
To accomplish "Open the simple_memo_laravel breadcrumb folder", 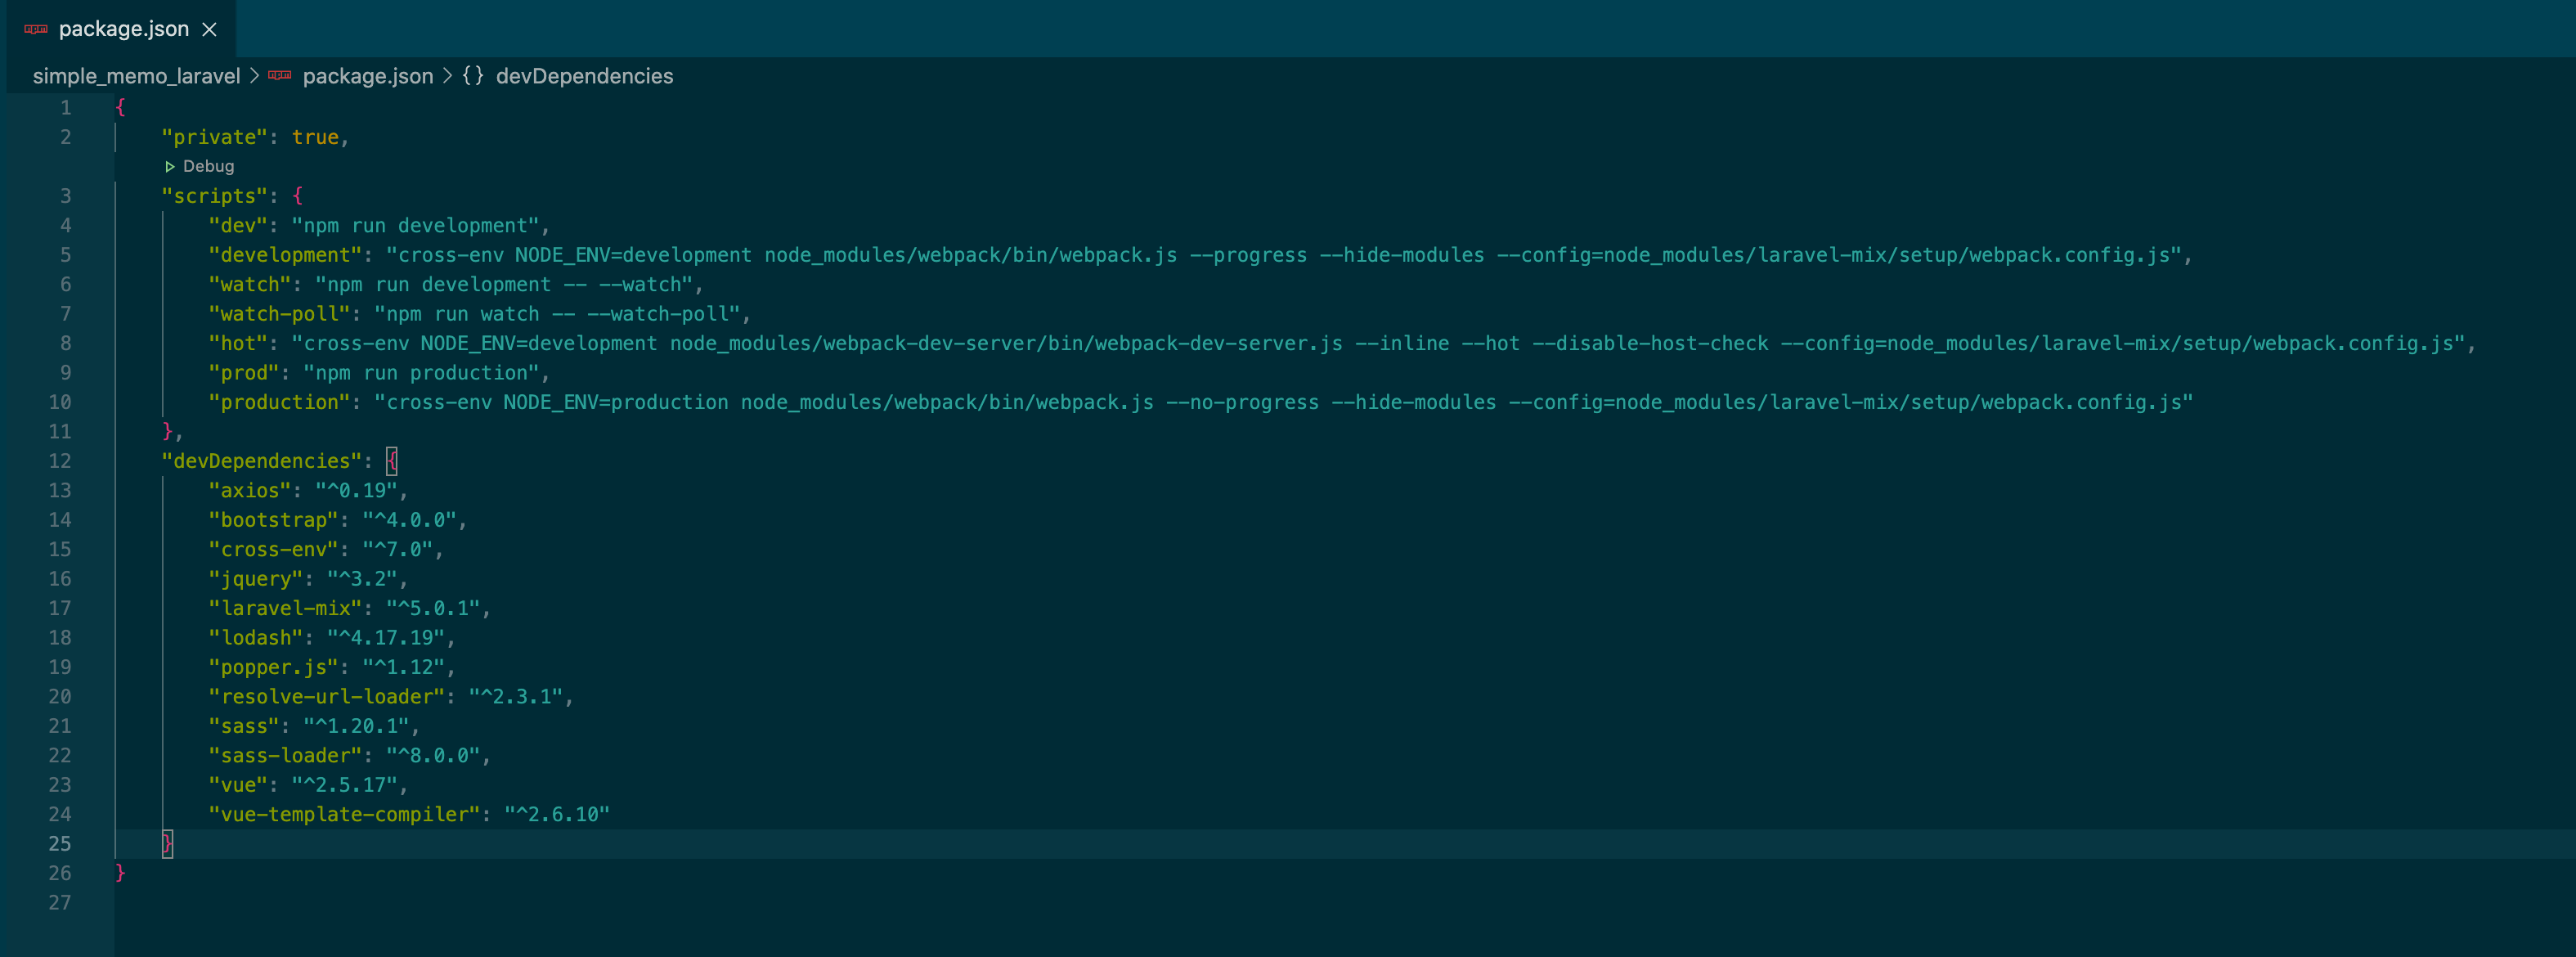I will point(136,76).
